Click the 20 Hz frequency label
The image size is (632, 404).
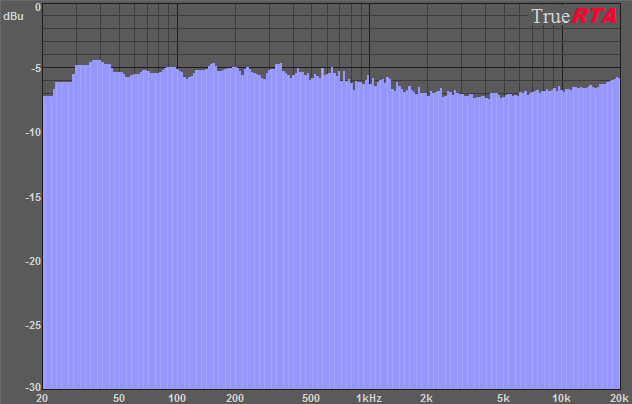click(42, 398)
